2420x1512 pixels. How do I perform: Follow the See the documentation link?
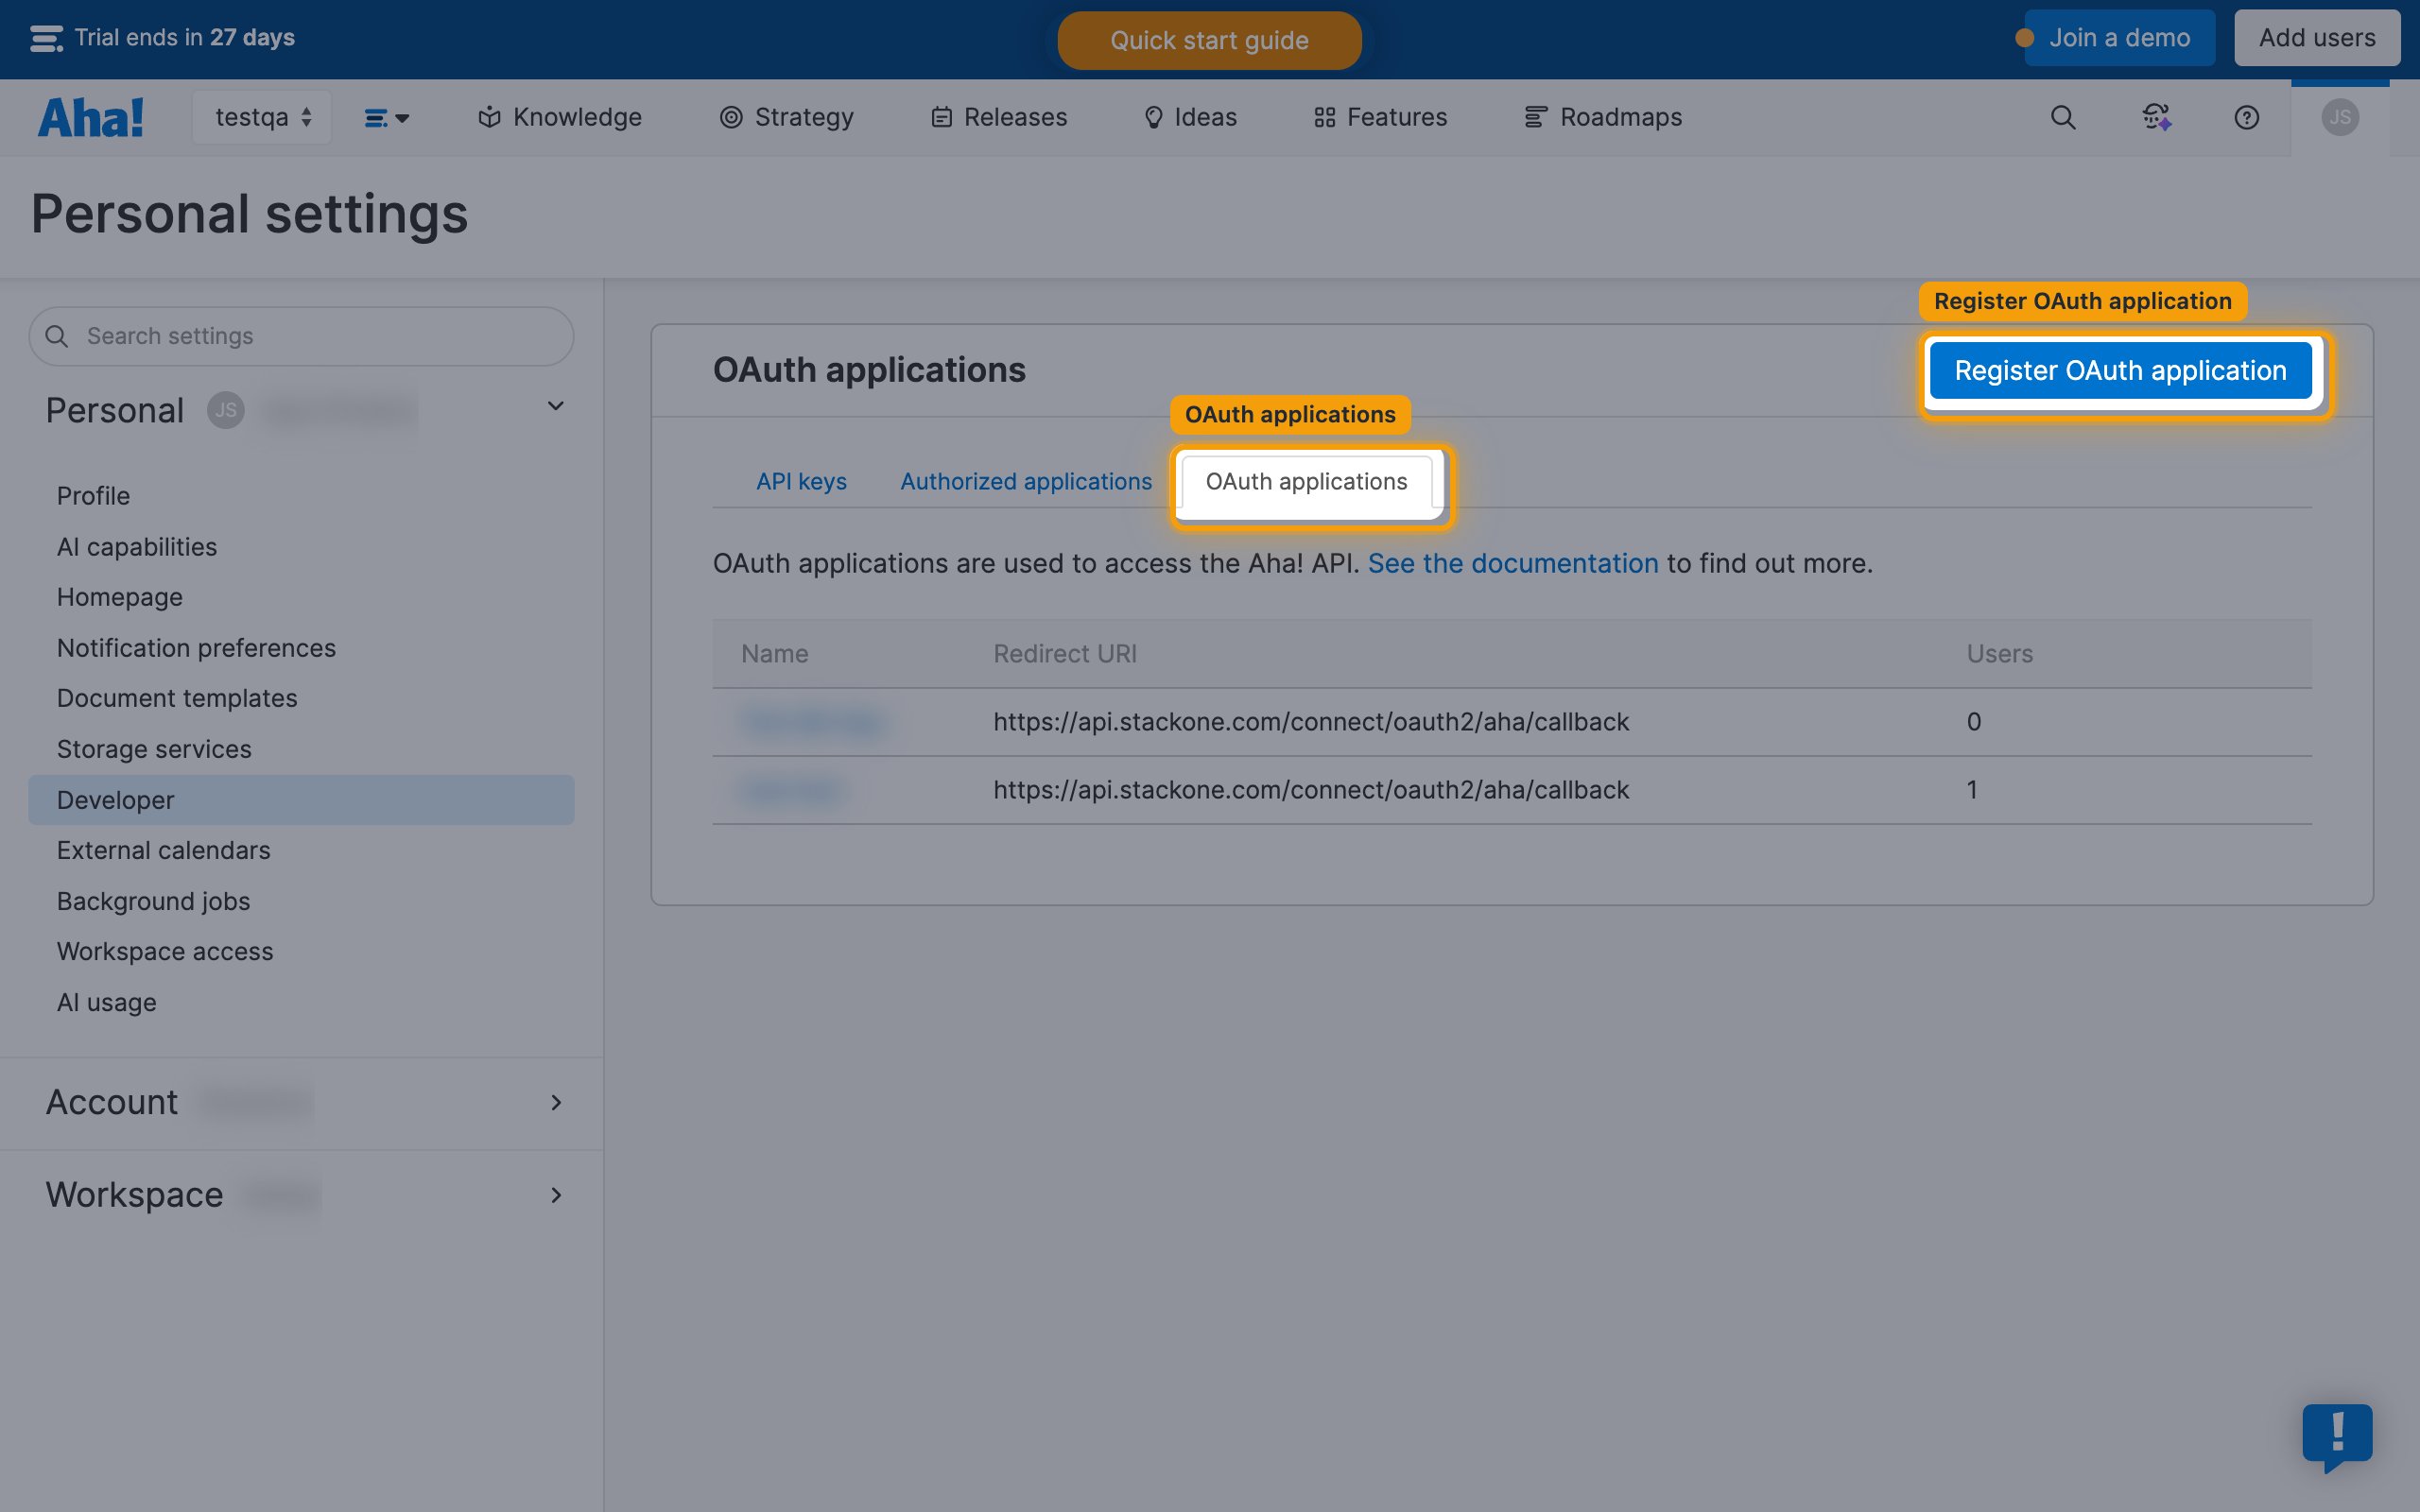pos(1512,563)
